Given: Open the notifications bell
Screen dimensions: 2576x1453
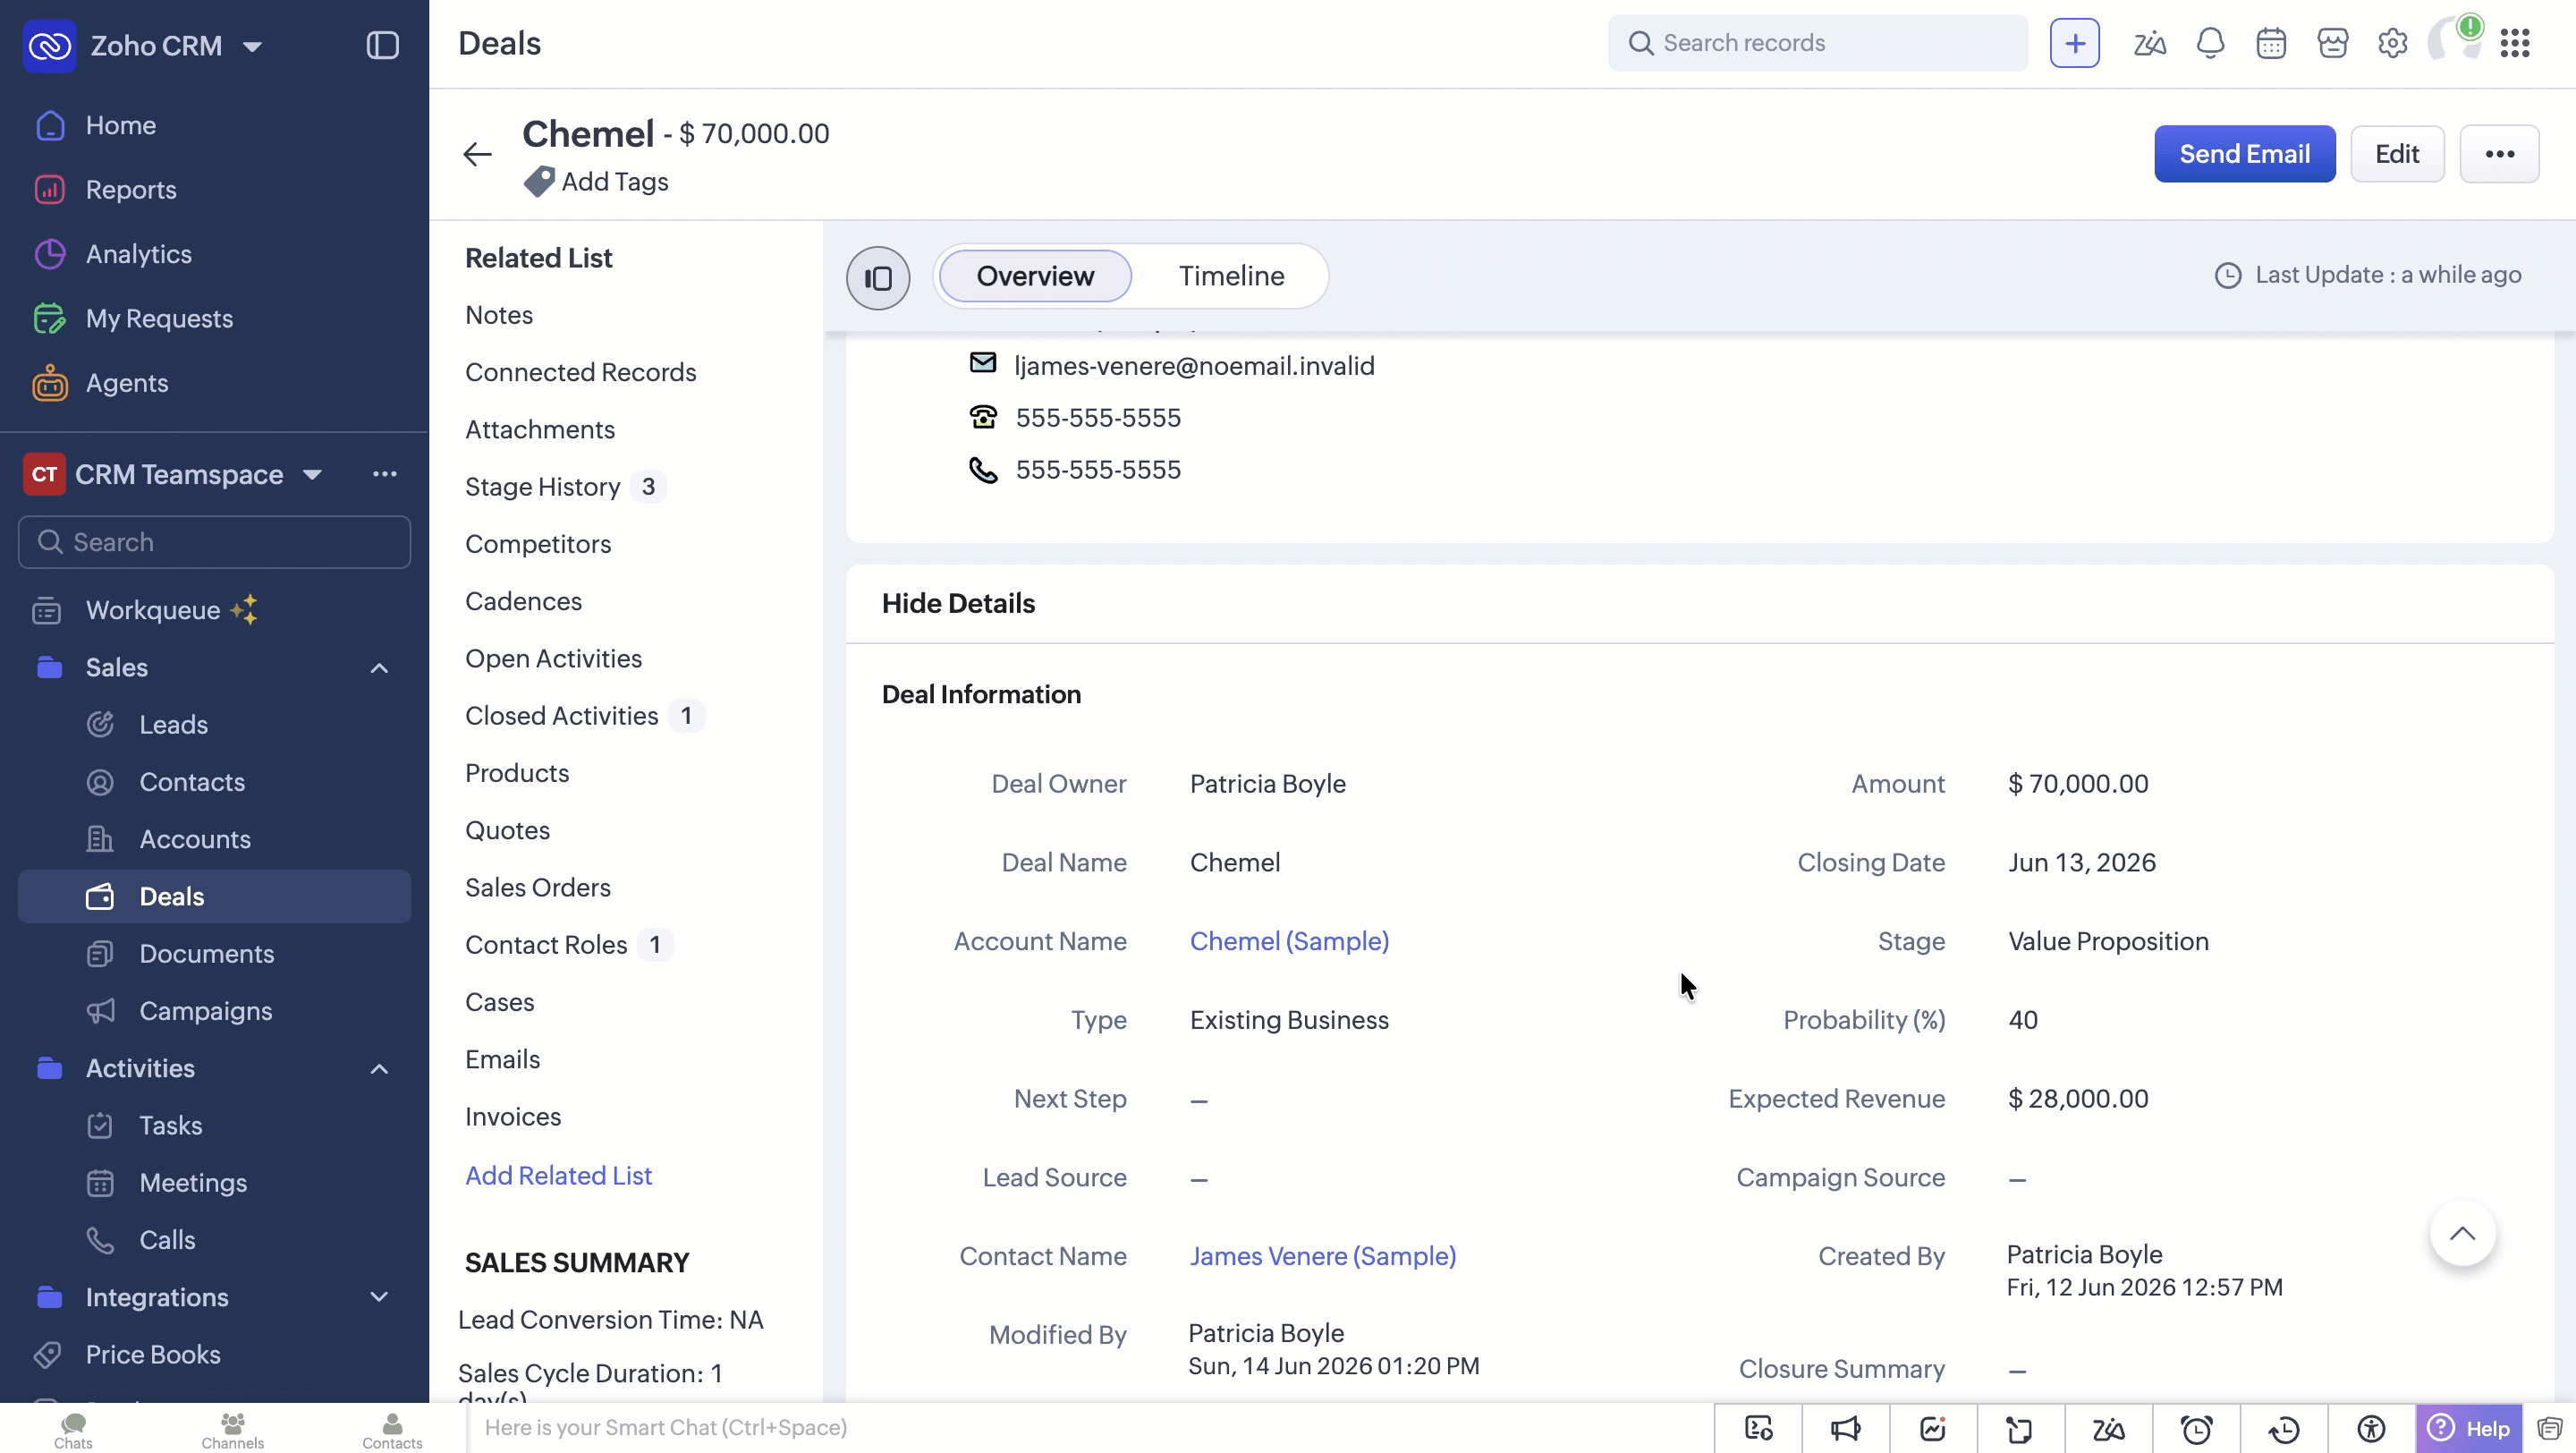Looking at the screenshot, I should coord(2210,43).
